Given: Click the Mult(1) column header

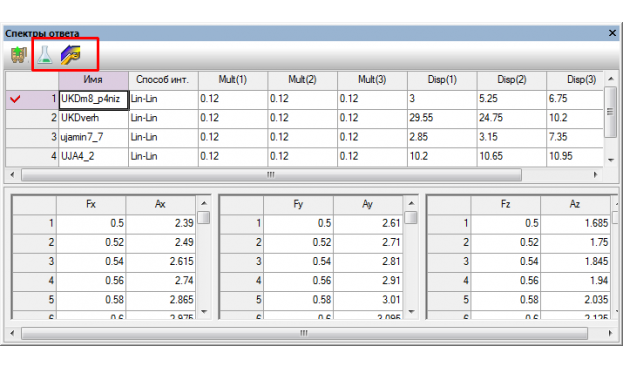Looking at the screenshot, I should (x=233, y=80).
